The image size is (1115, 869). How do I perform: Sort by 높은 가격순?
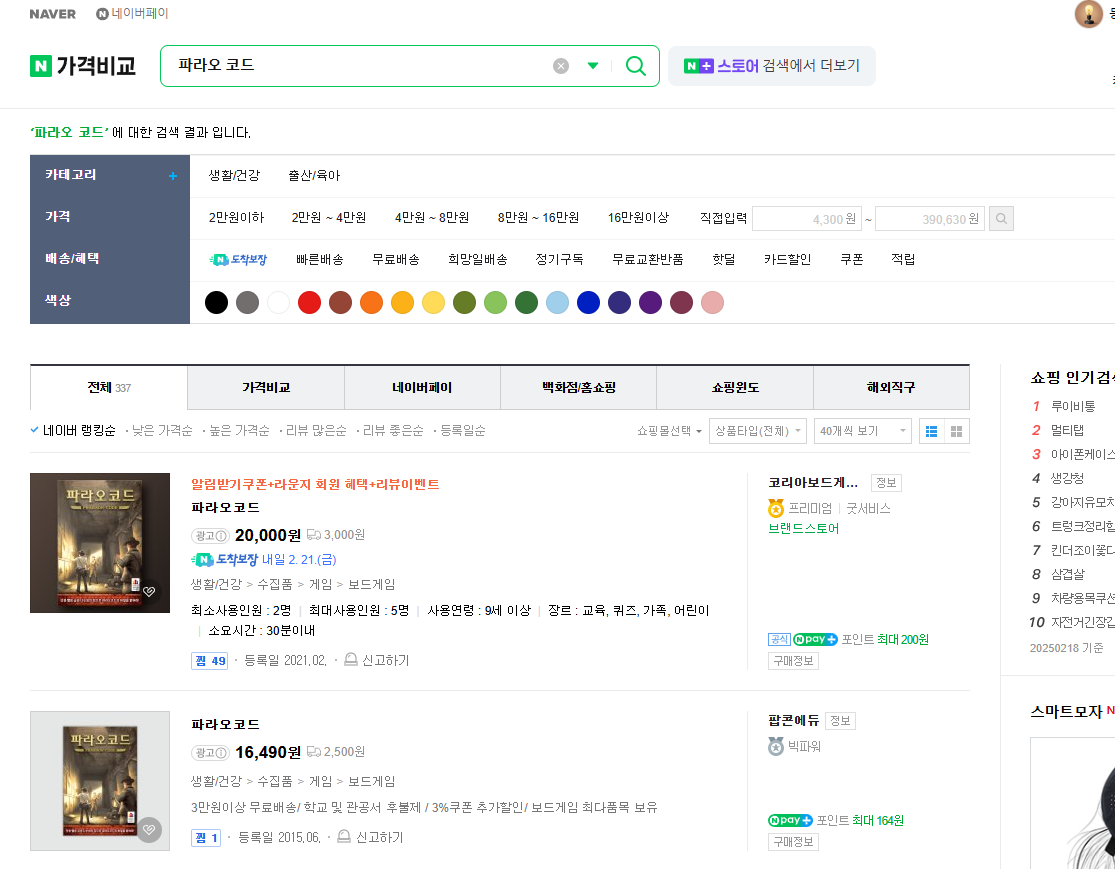click(x=239, y=431)
